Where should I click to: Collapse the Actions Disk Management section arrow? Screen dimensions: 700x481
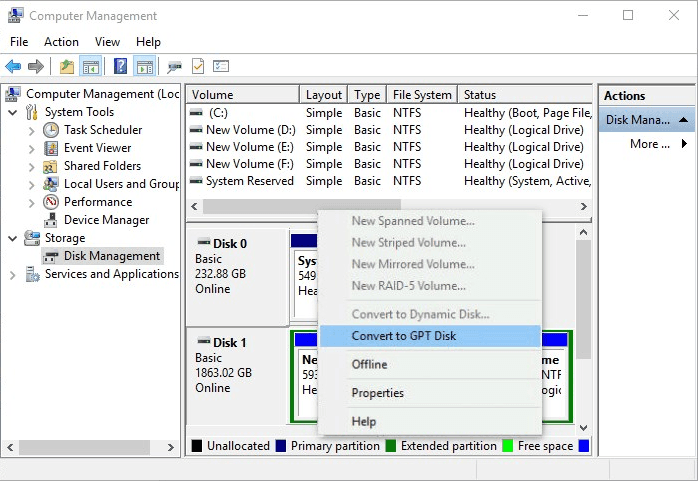point(684,120)
